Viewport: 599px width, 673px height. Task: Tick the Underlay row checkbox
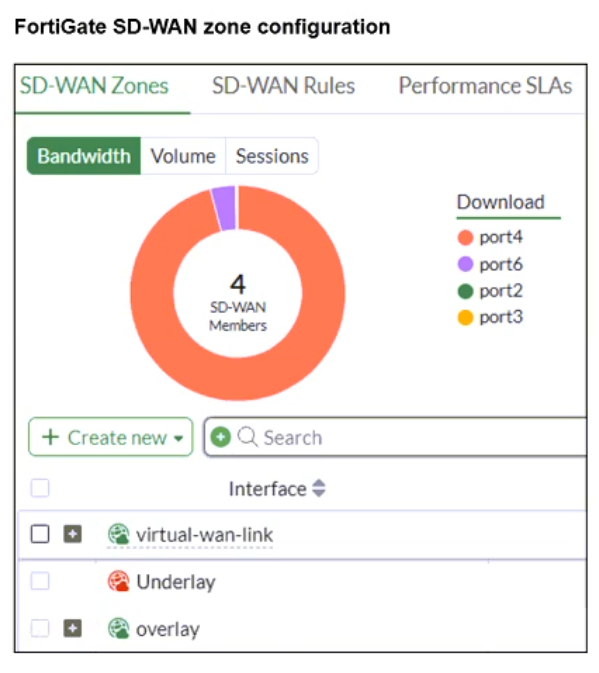tap(40, 581)
